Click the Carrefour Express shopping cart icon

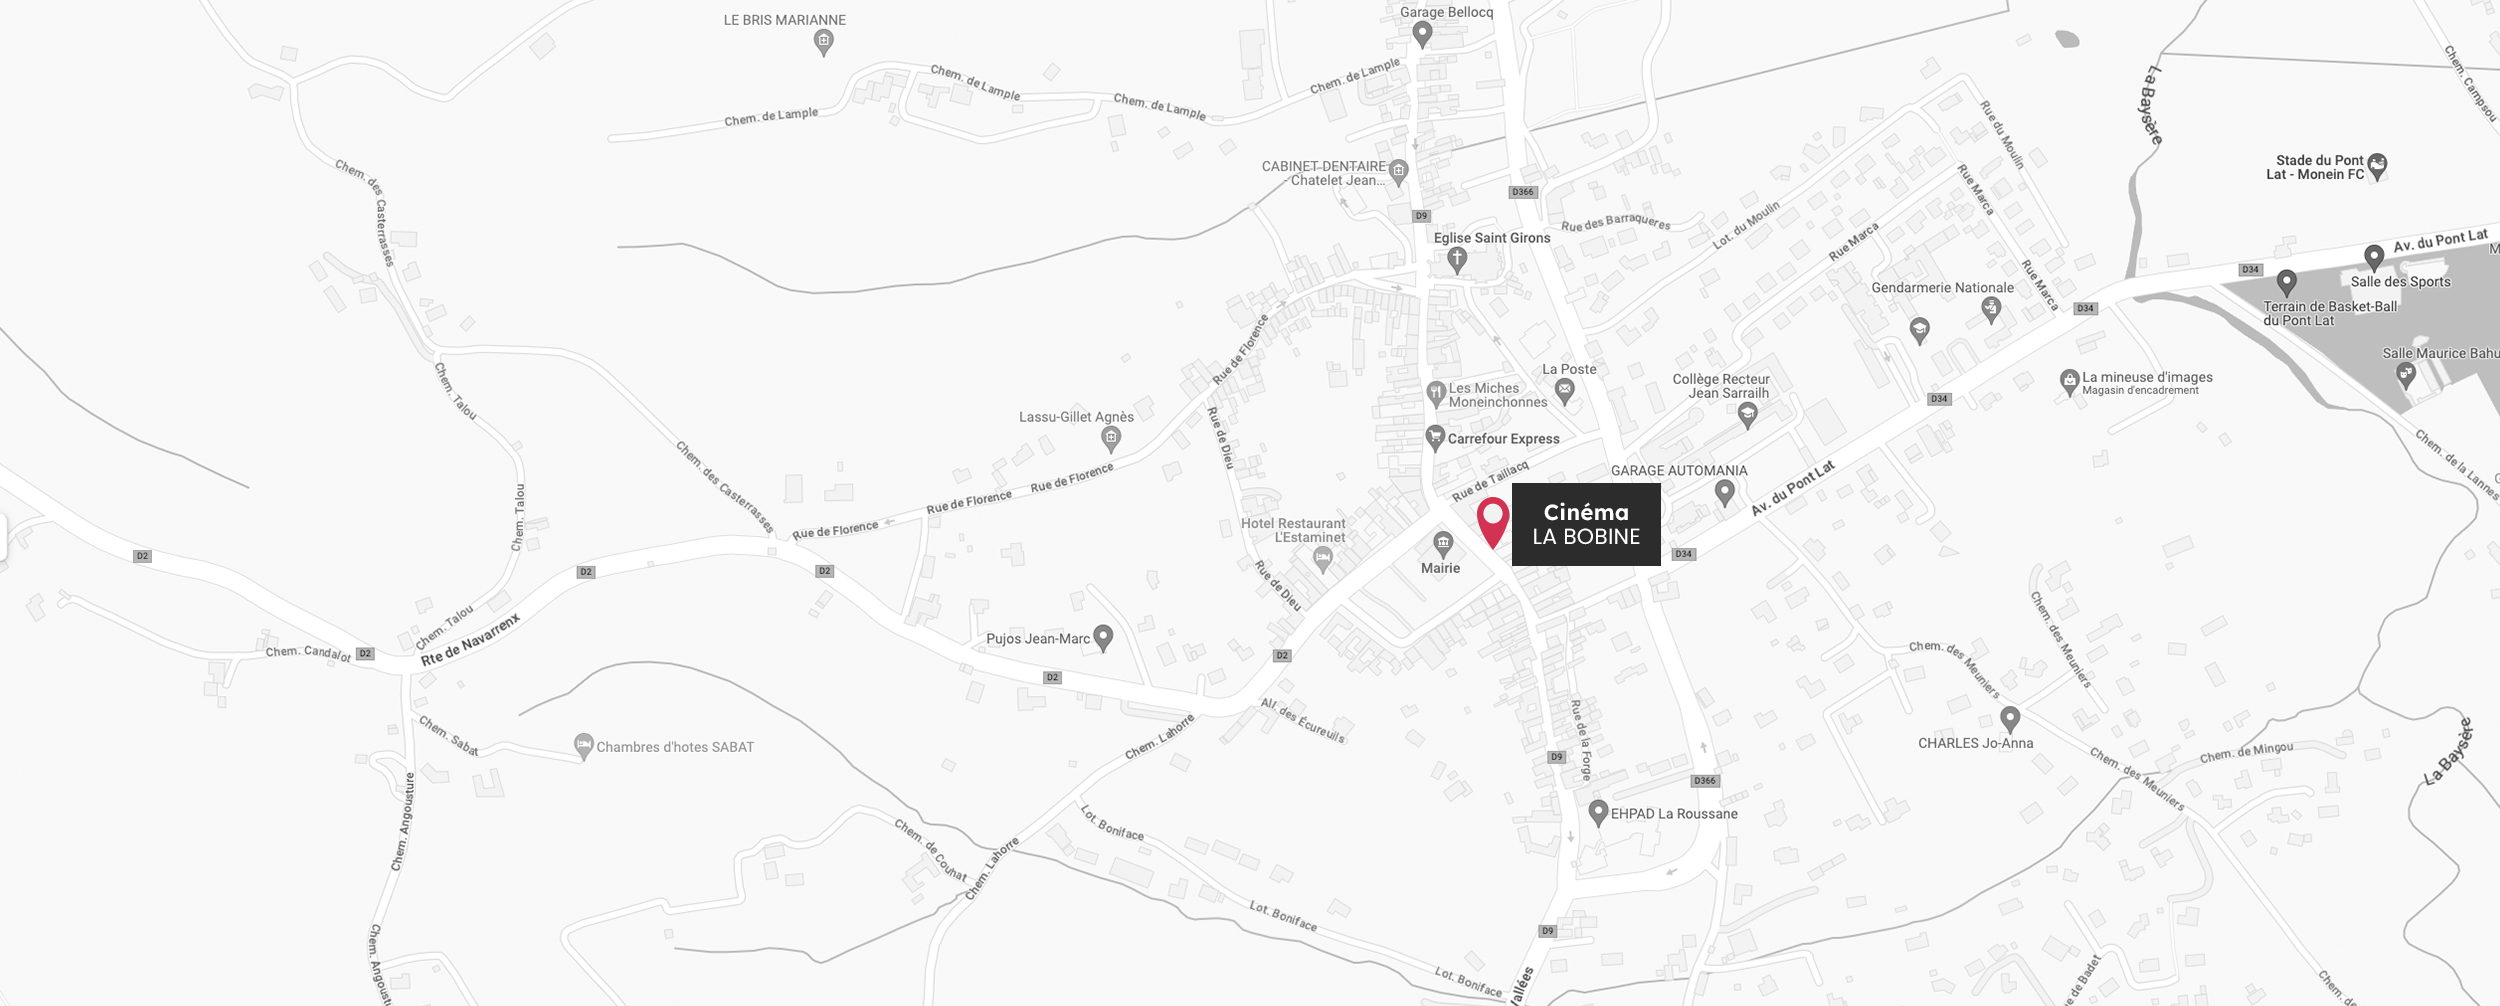[x=1435, y=438]
